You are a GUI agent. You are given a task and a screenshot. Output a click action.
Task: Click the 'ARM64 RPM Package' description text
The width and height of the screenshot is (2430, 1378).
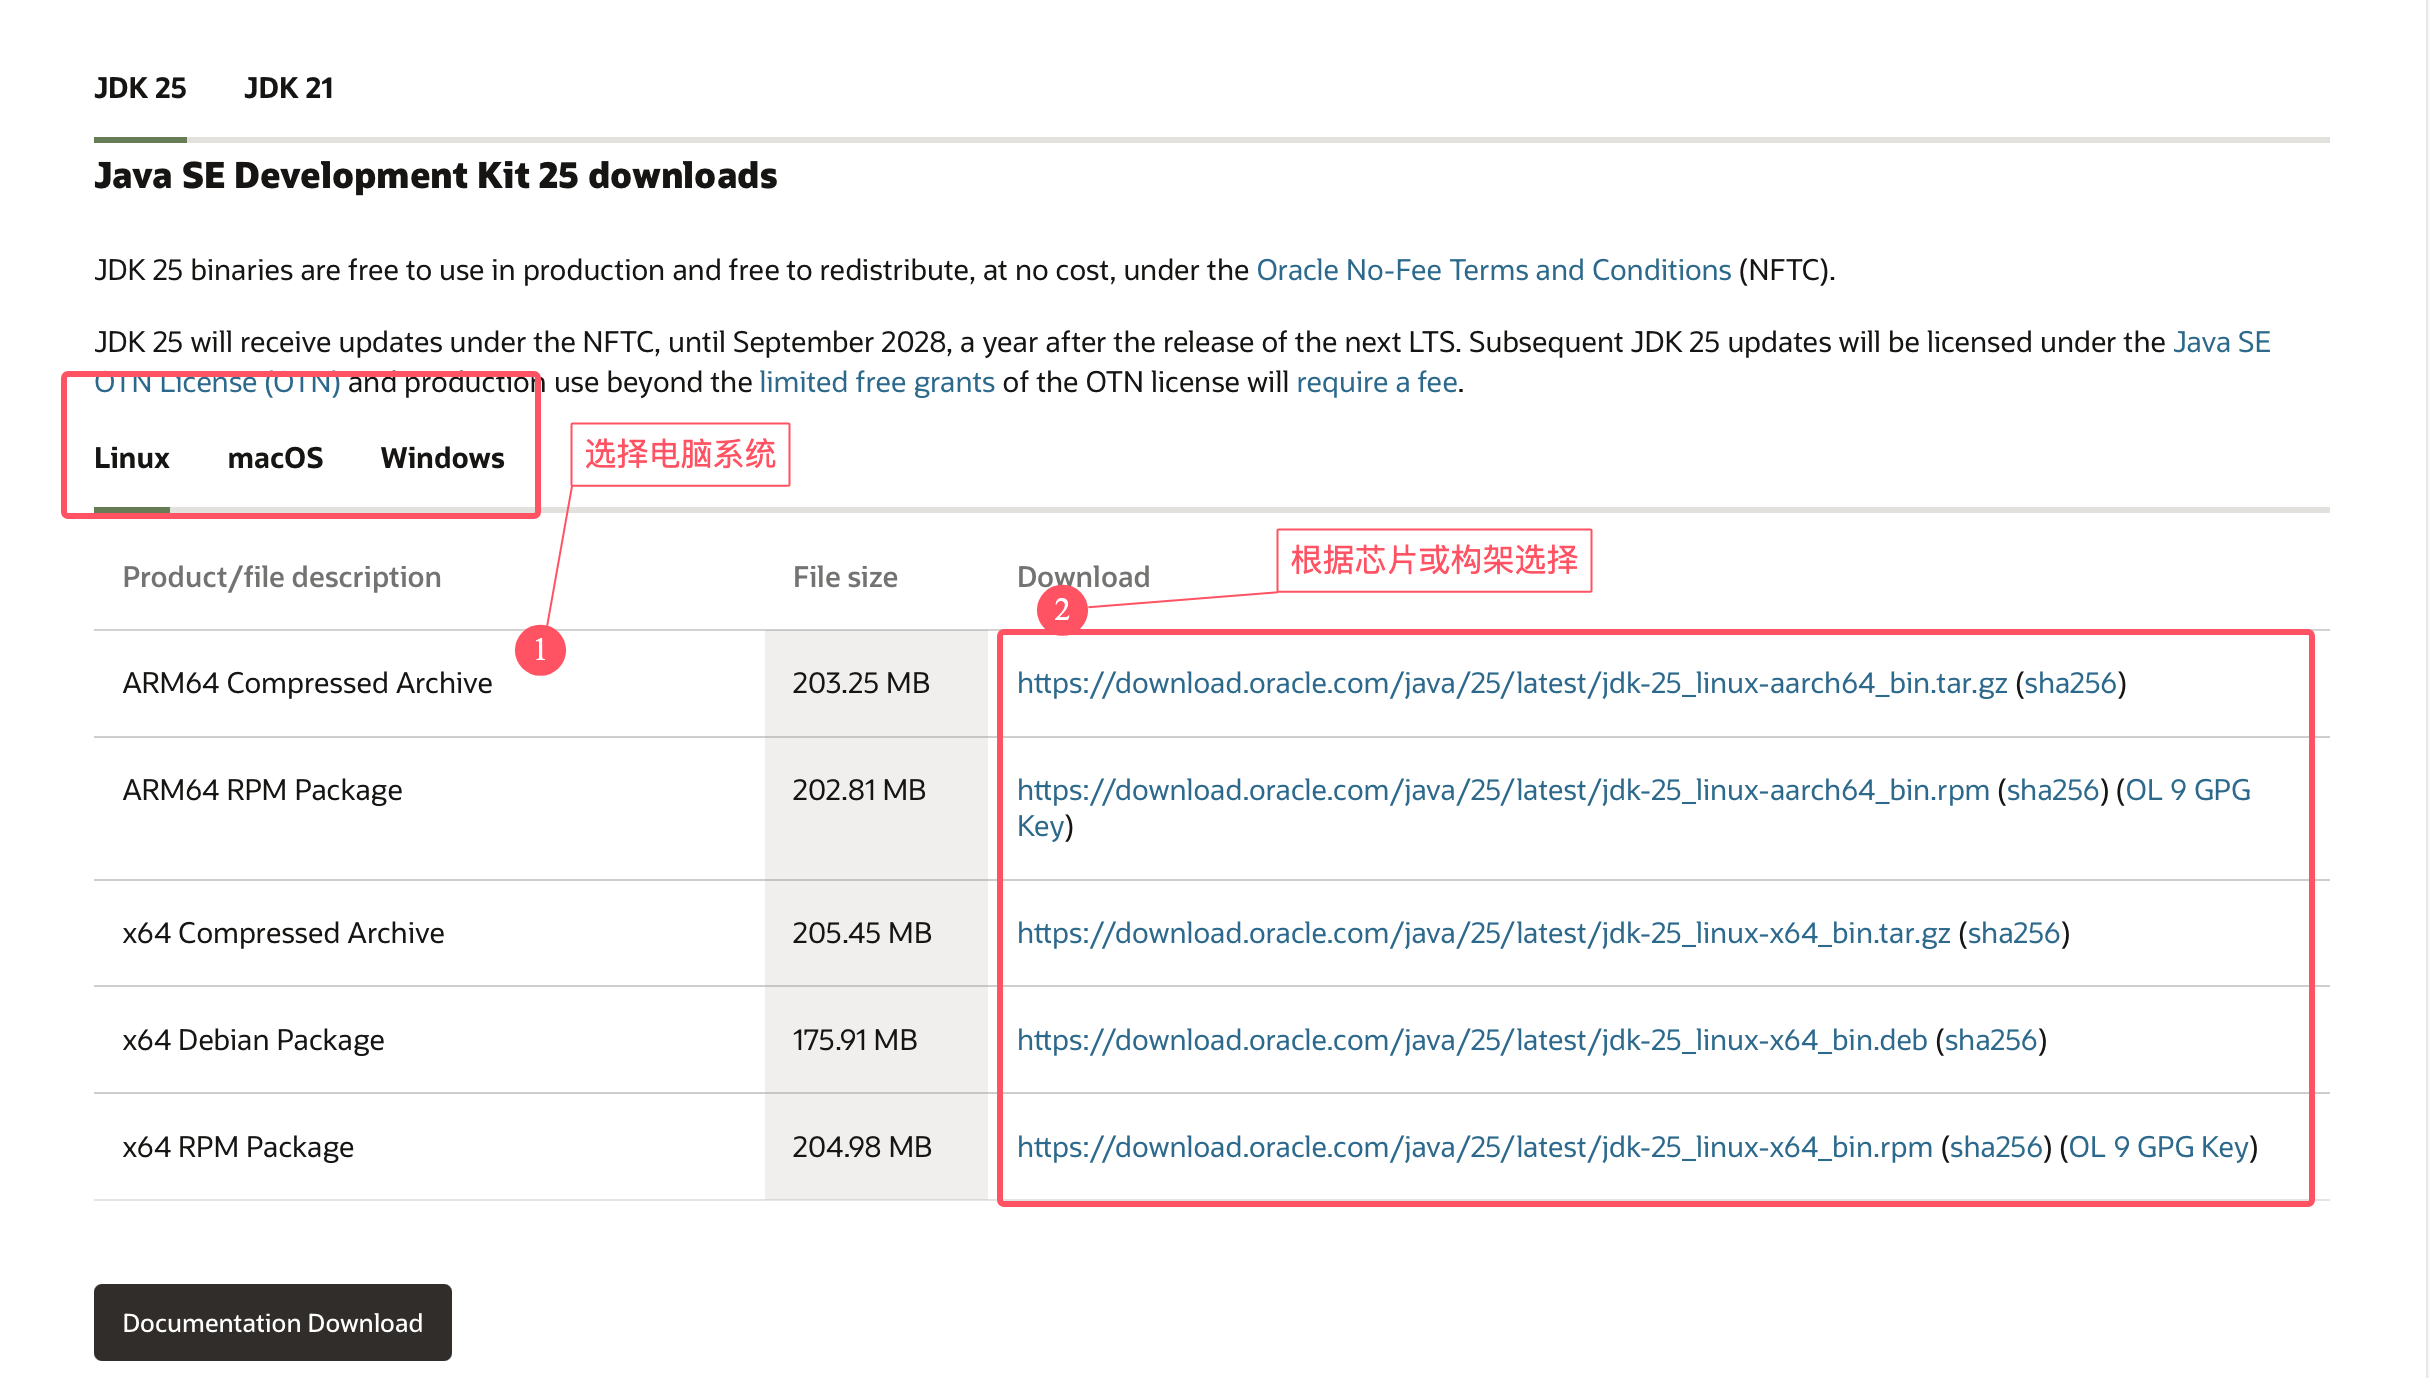click(x=262, y=790)
